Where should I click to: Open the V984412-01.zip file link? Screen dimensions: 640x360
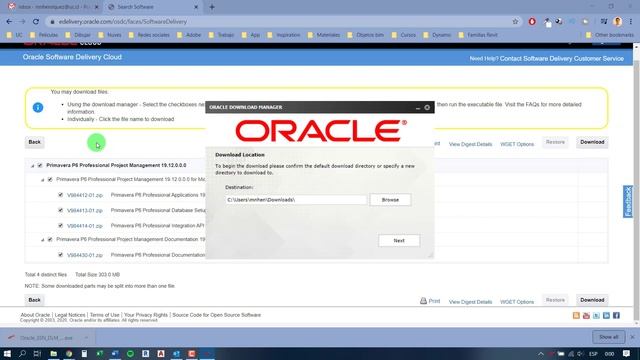coord(85,196)
